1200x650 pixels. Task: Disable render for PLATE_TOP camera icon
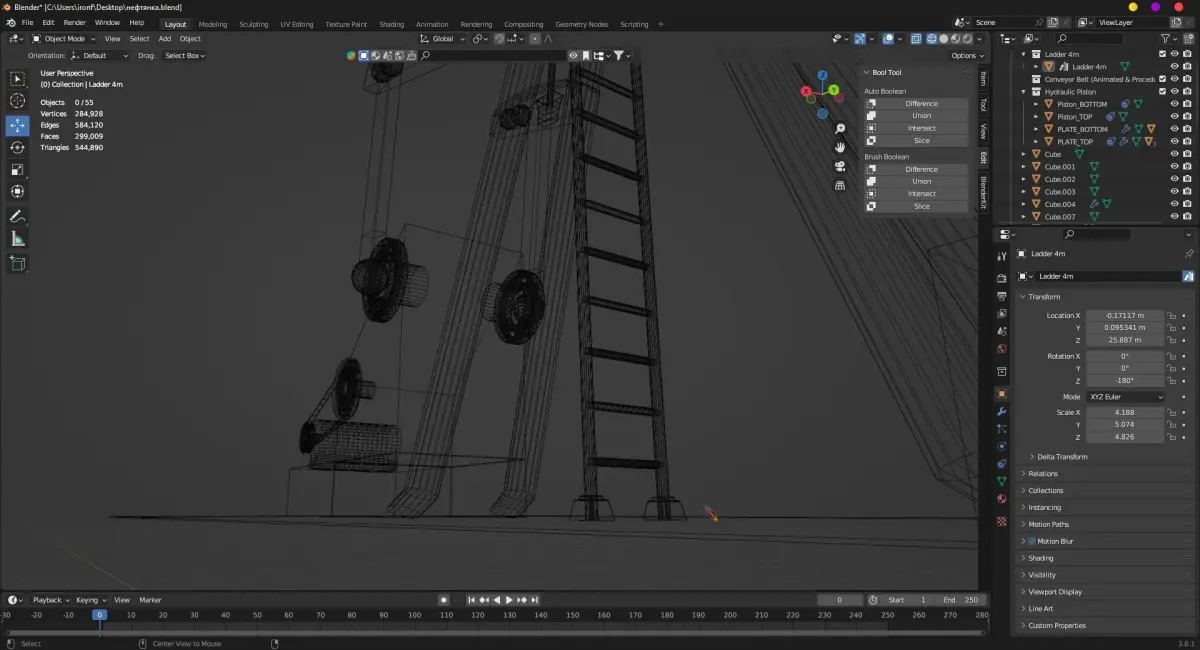(x=1187, y=141)
